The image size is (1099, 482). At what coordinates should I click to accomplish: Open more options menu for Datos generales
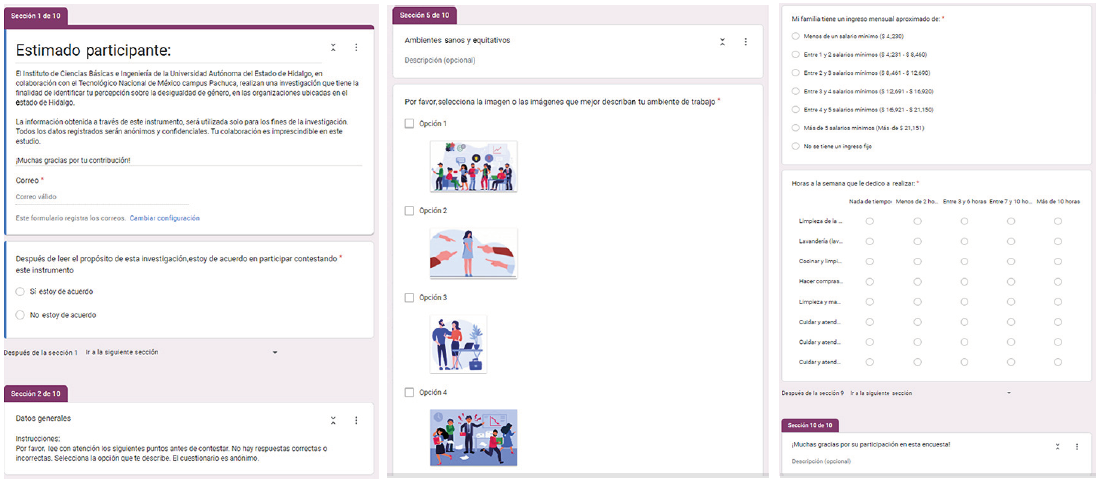click(356, 420)
